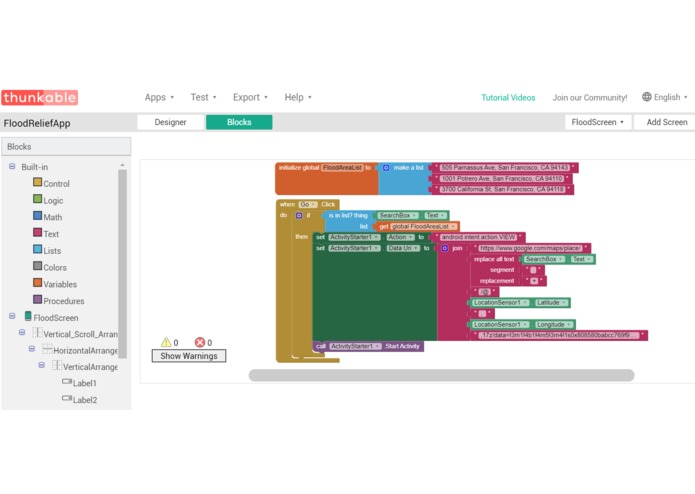This screenshot has width=695, height=494.
Task: Select the Variables blocks category icon
Action: [38, 283]
